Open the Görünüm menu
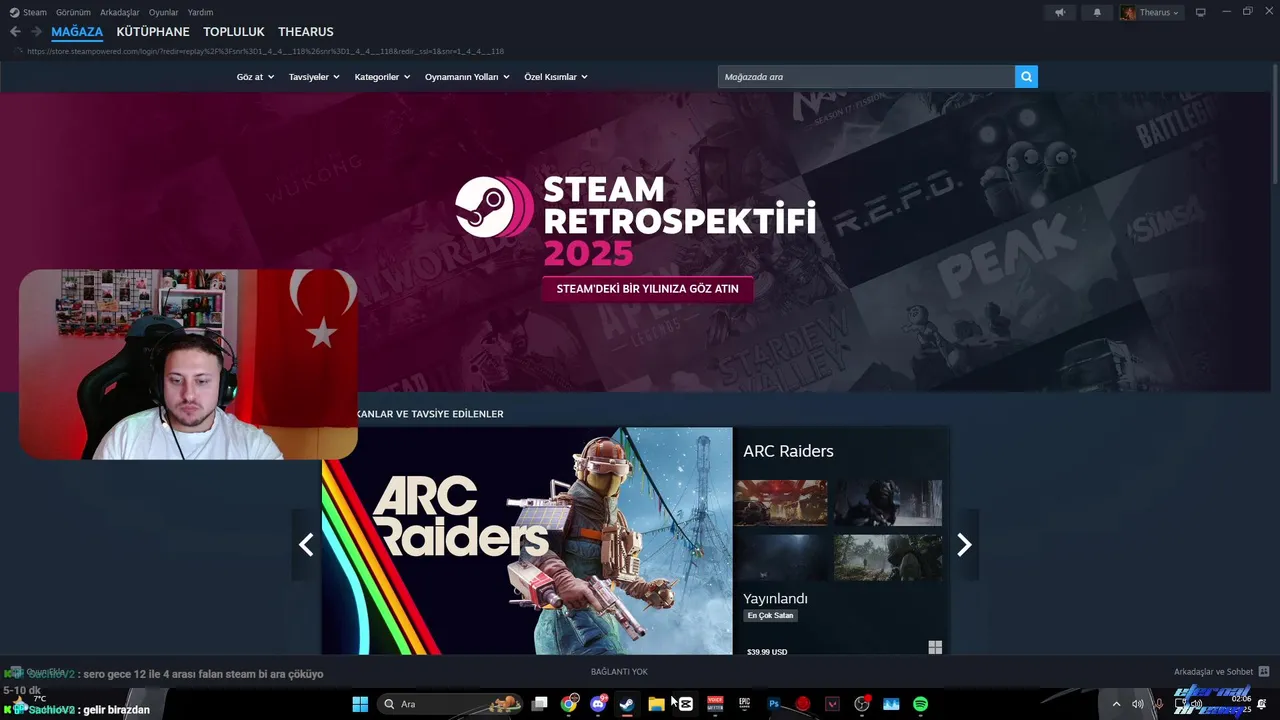The image size is (1280, 720). 73,12
